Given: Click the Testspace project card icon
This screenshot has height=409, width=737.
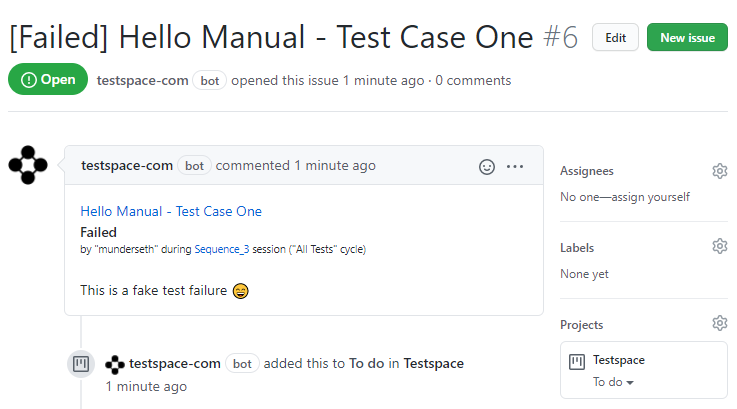Looking at the screenshot, I should coord(577,362).
